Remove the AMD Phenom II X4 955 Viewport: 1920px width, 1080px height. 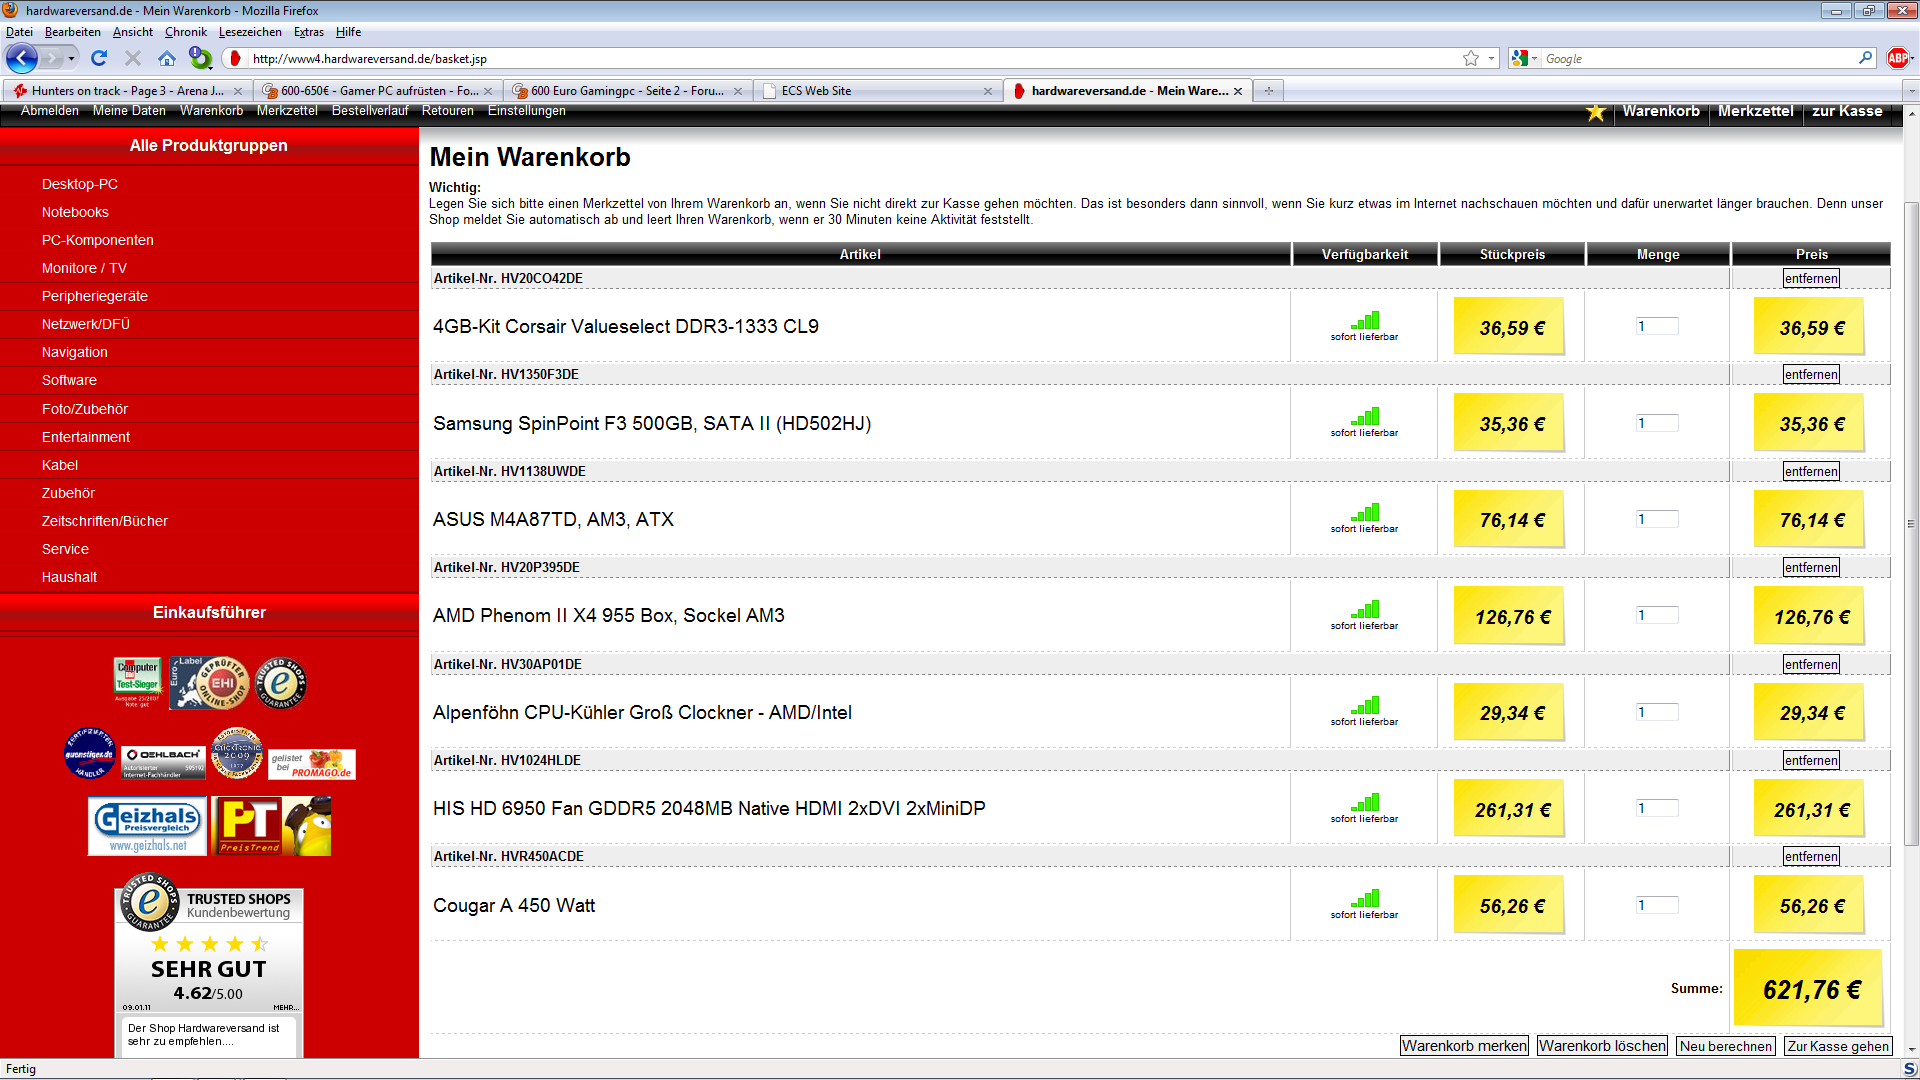point(1811,568)
